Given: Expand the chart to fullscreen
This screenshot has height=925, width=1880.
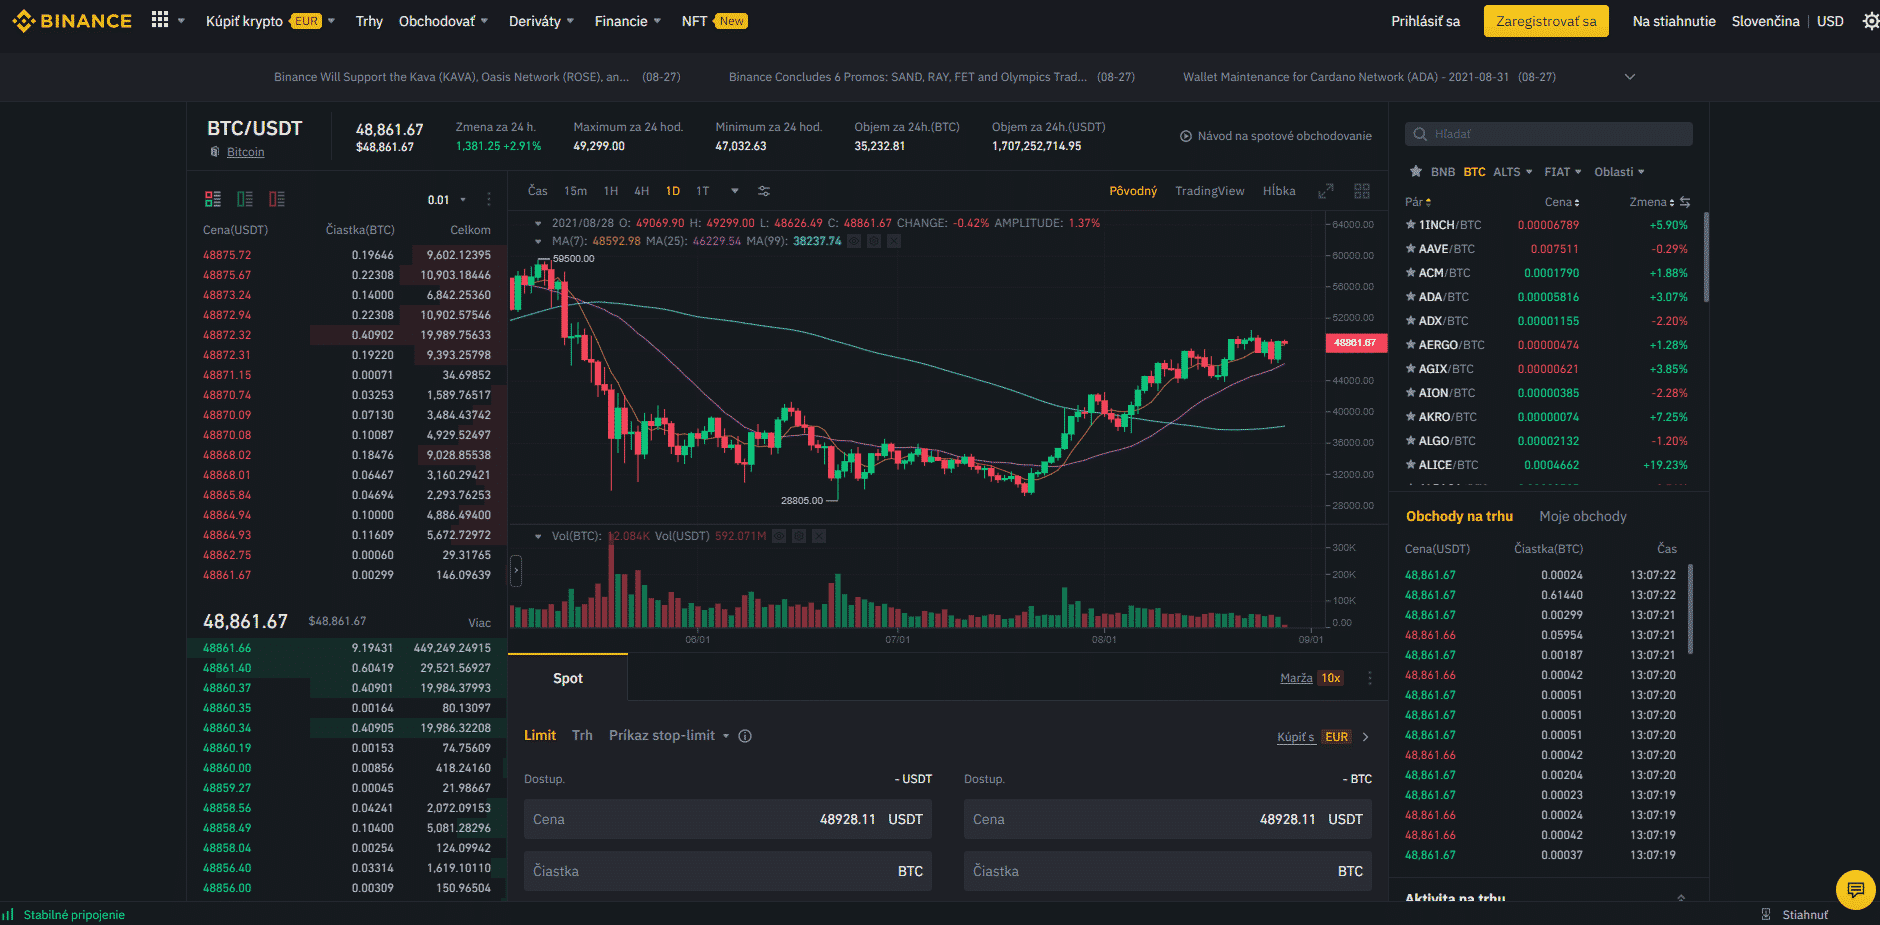Looking at the screenshot, I should (1326, 191).
